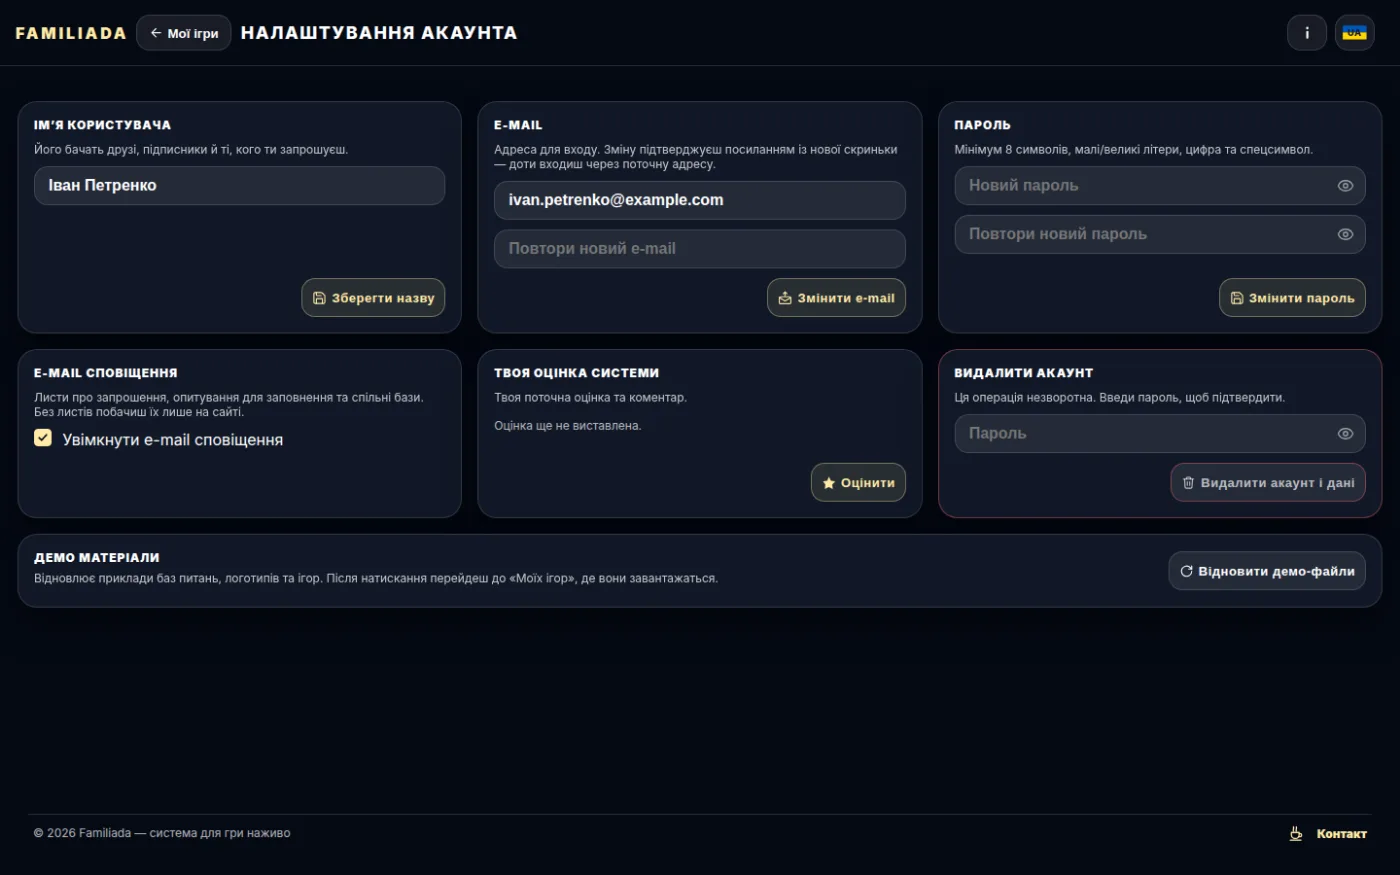Focus the Повтори новий e-mail field
This screenshot has height=875, width=1400.
700,249
